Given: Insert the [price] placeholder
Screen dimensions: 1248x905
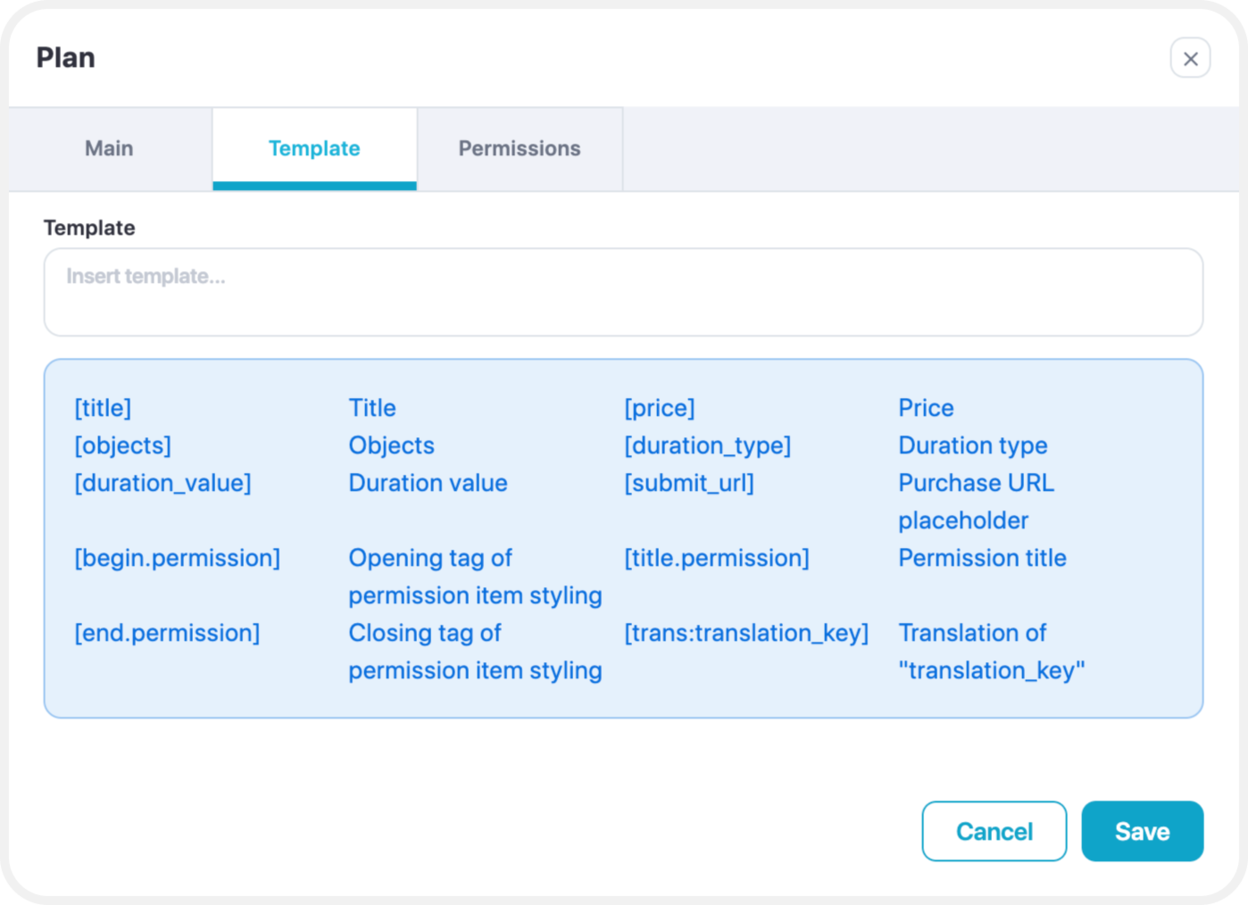Looking at the screenshot, I should 659,408.
